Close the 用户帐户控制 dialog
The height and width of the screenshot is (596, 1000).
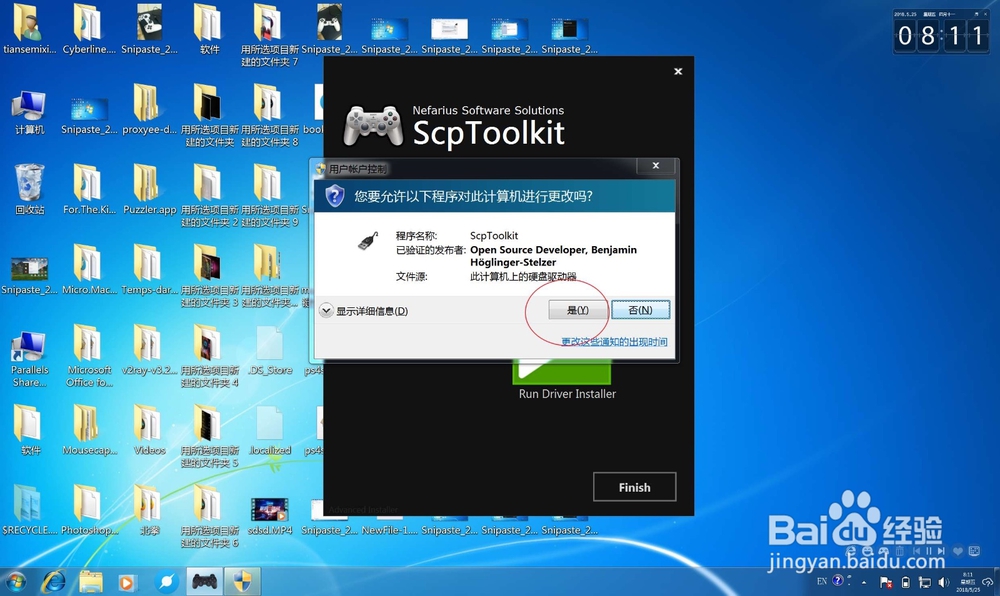pyautogui.click(x=656, y=166)
